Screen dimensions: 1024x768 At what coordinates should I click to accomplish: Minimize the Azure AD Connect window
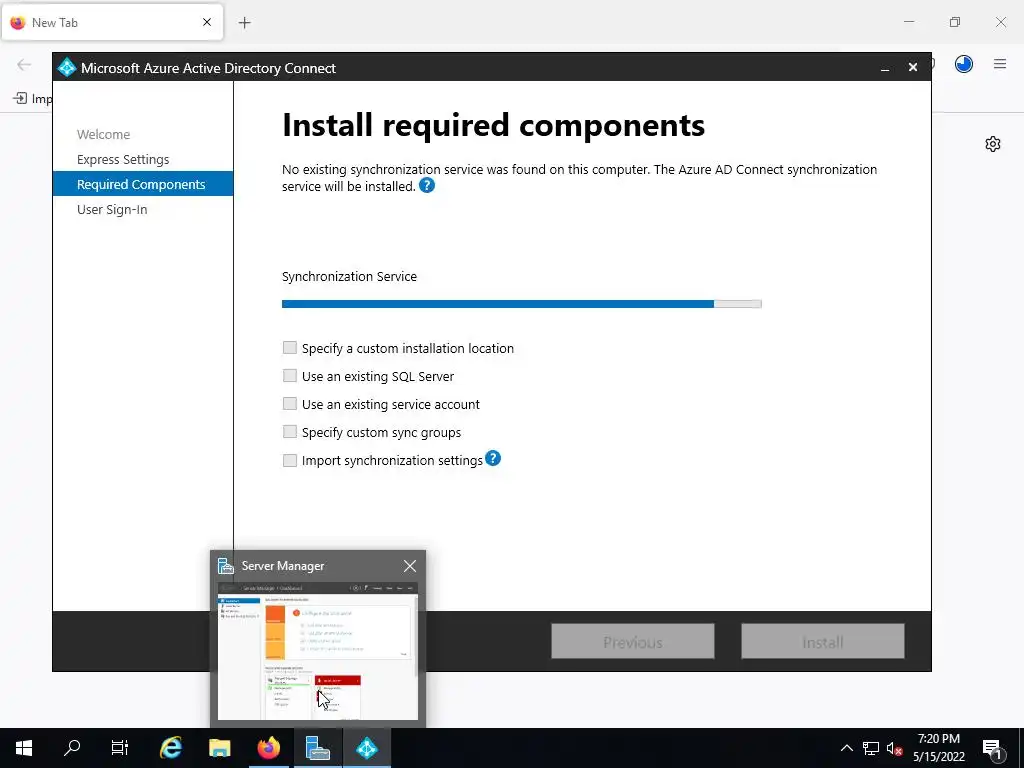click(885, 68)
